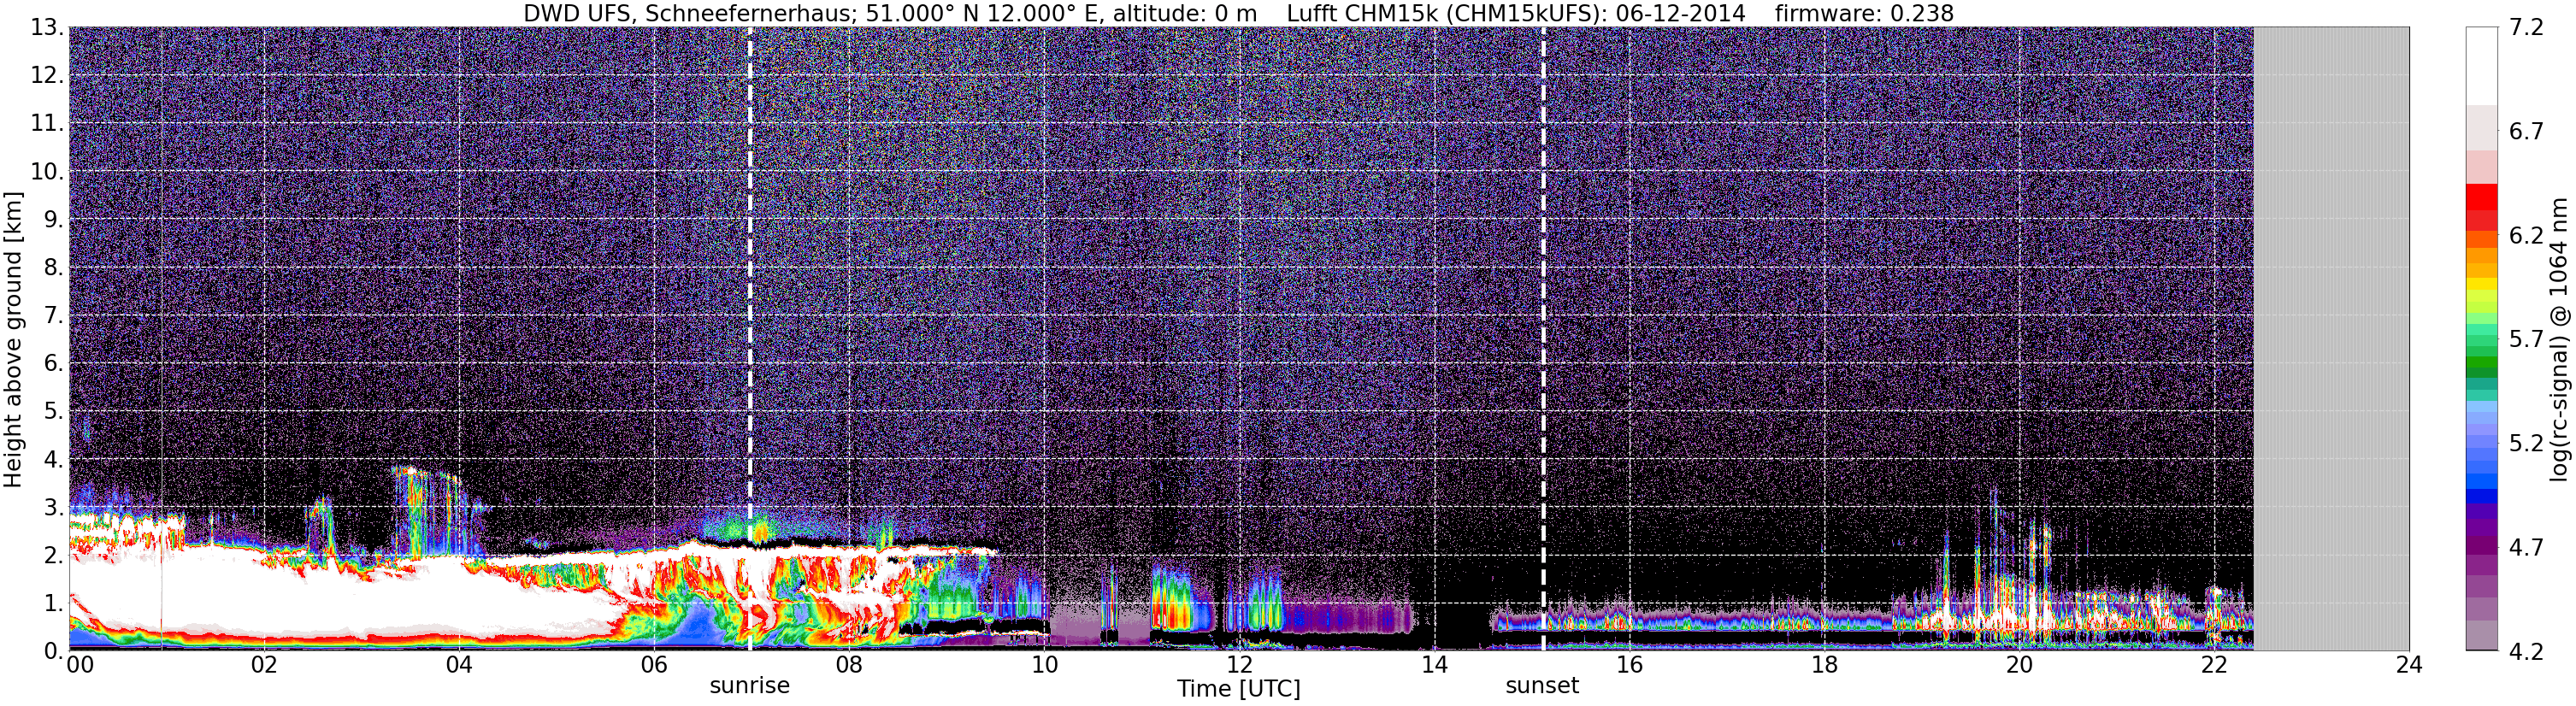The image size is (2576, 706).
Task: Click the time axis tick label '06'
Action: pos(654,666)
